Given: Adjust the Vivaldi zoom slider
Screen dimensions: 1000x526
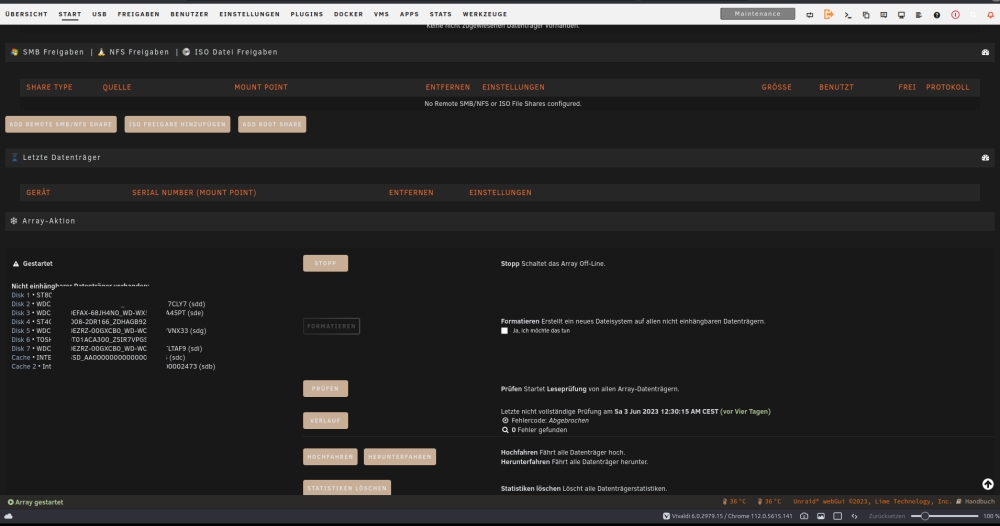Looking at the screenshot, I should coord(945,516).
